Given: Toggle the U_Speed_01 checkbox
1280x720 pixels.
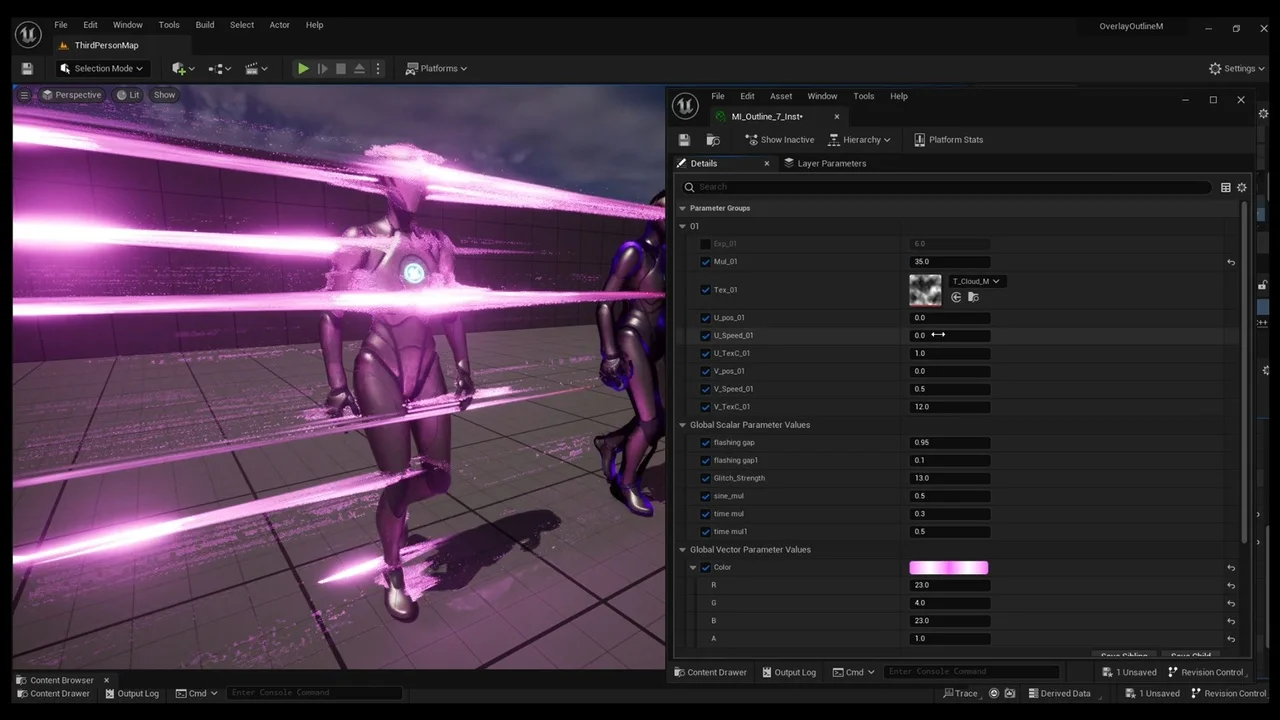Looking at the screenshot, I should [705, 336].
